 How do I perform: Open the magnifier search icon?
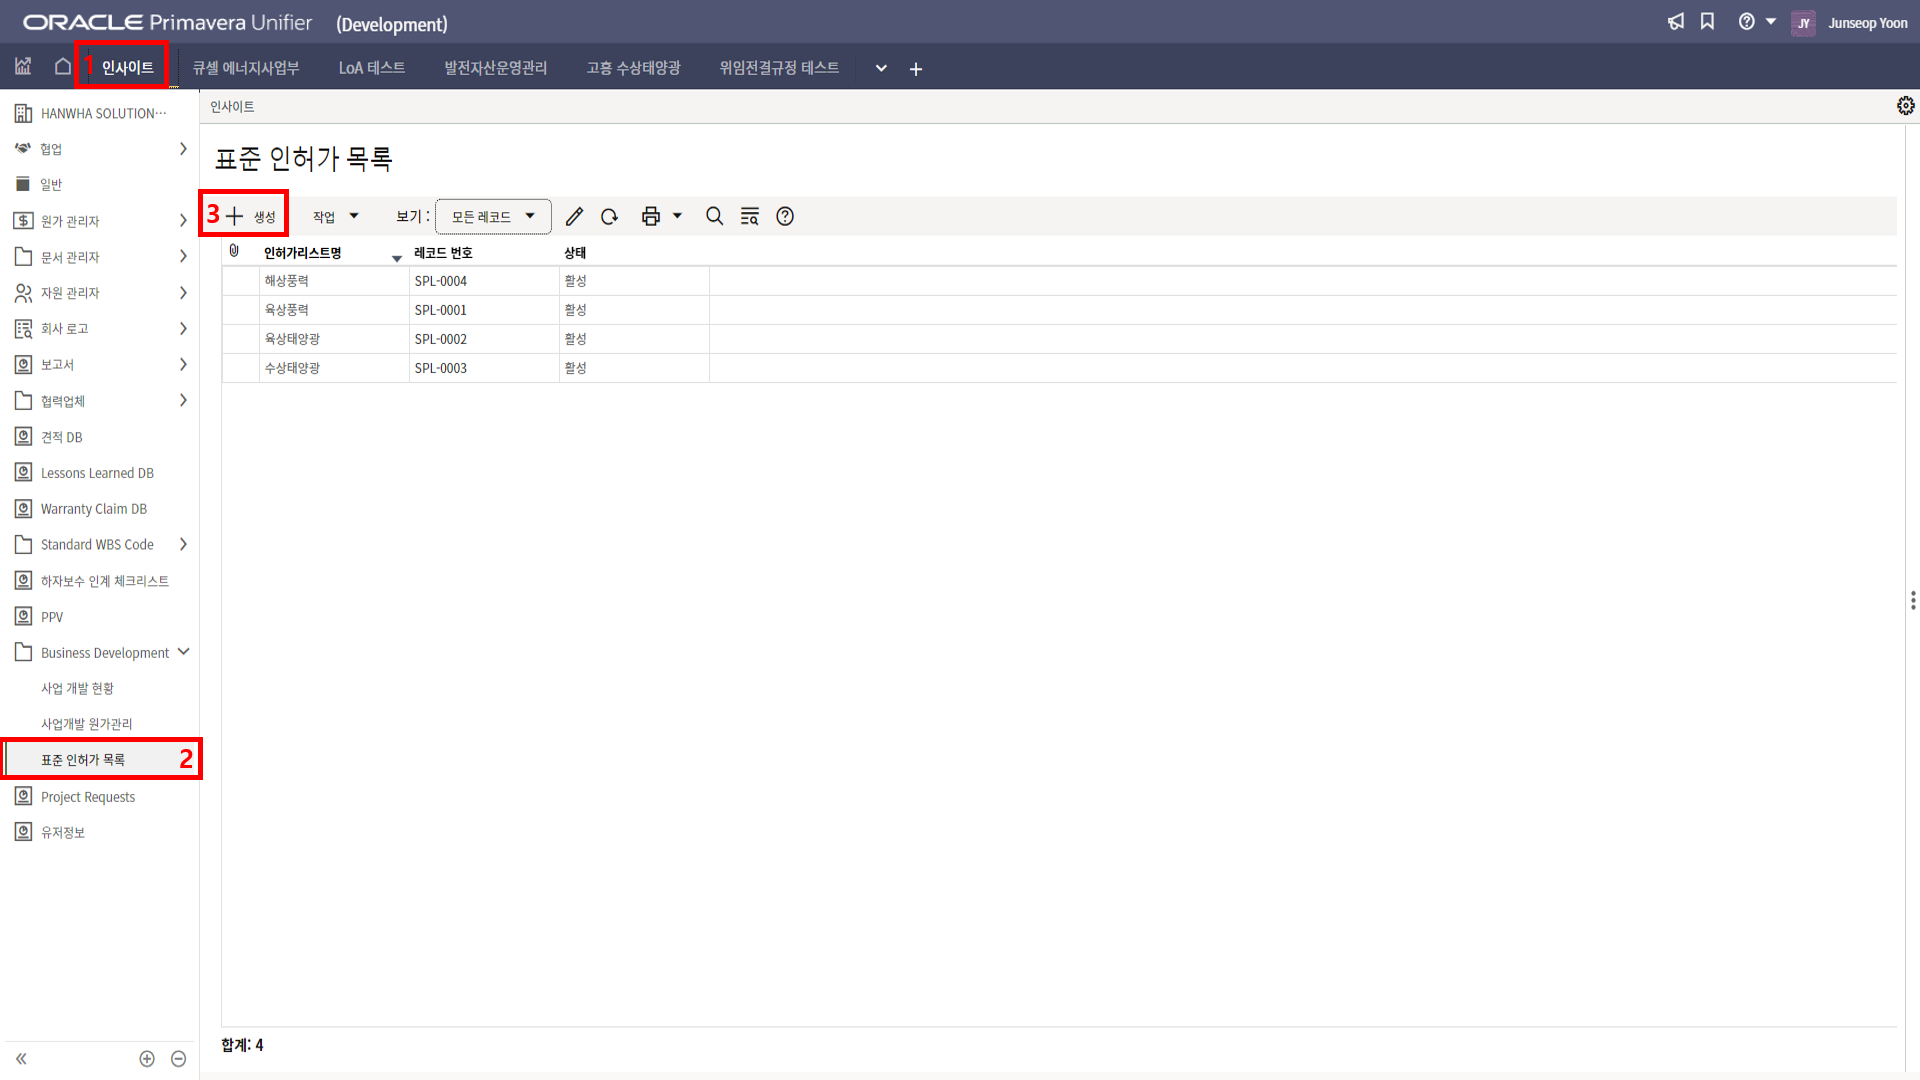point(714,216)
